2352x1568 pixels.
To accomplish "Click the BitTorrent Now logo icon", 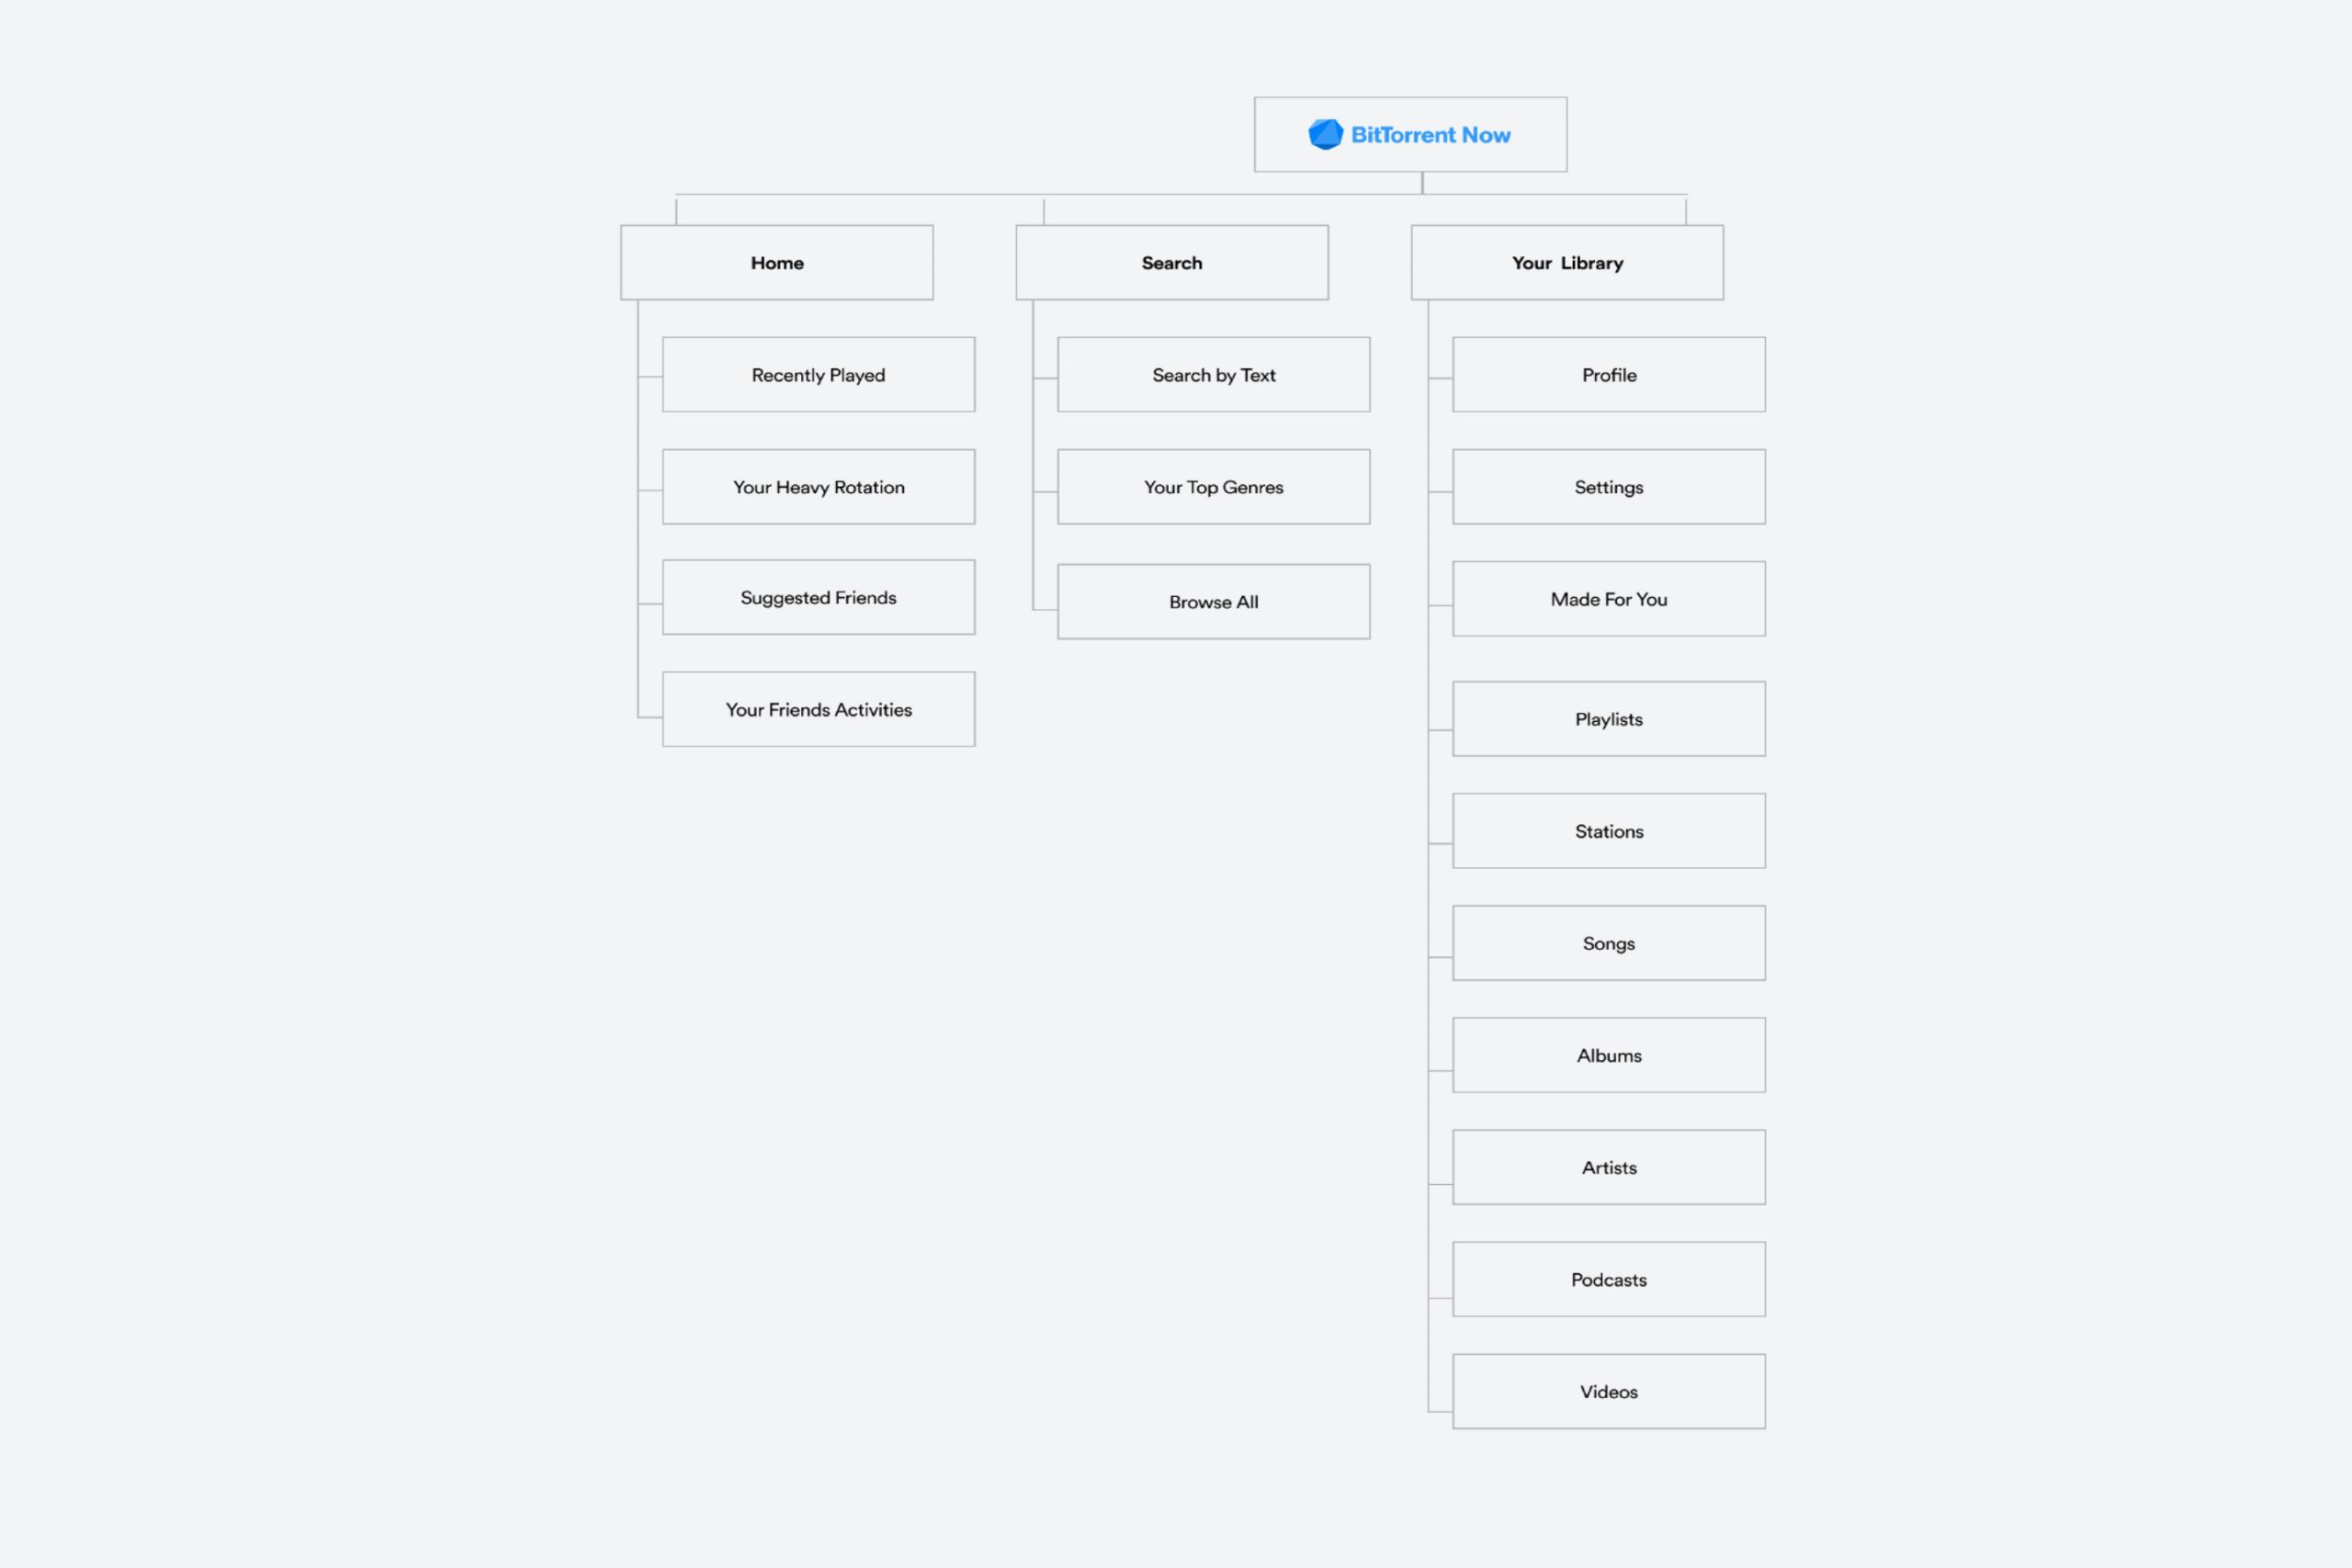I will 1325,134.
